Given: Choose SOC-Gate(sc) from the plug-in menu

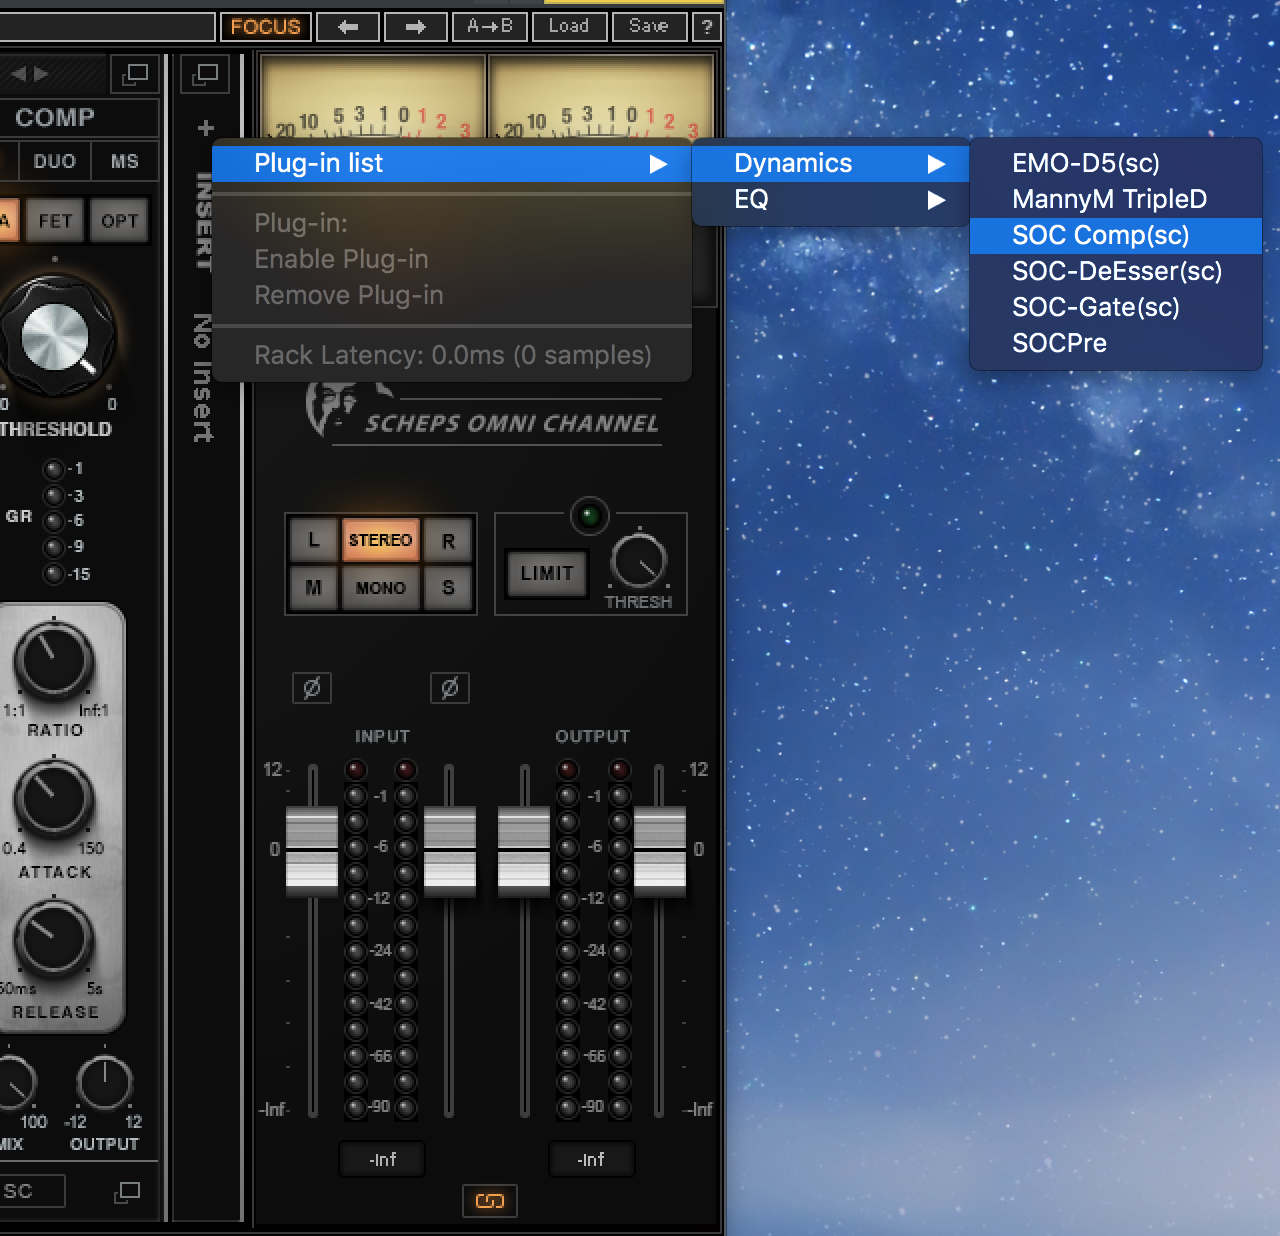Looking at the screenshot, I should [1116, 307].
